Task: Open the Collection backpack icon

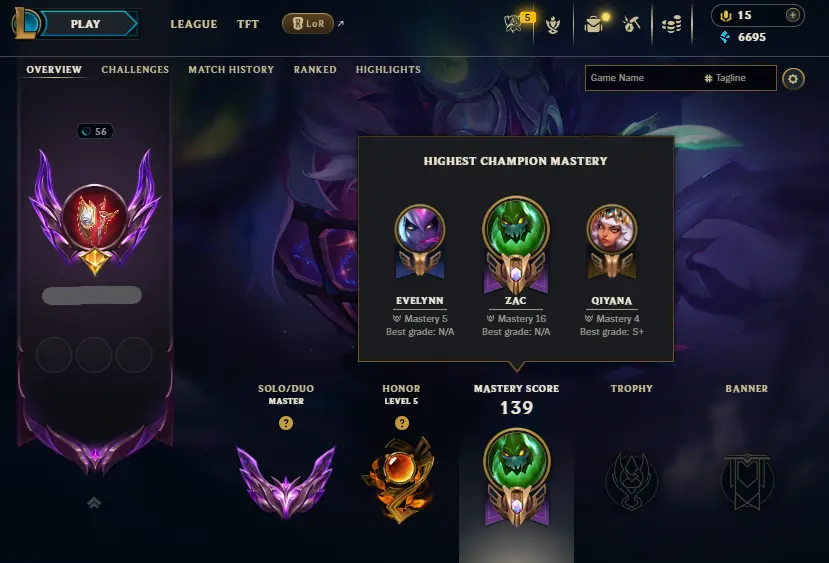Action: [594, 24]
